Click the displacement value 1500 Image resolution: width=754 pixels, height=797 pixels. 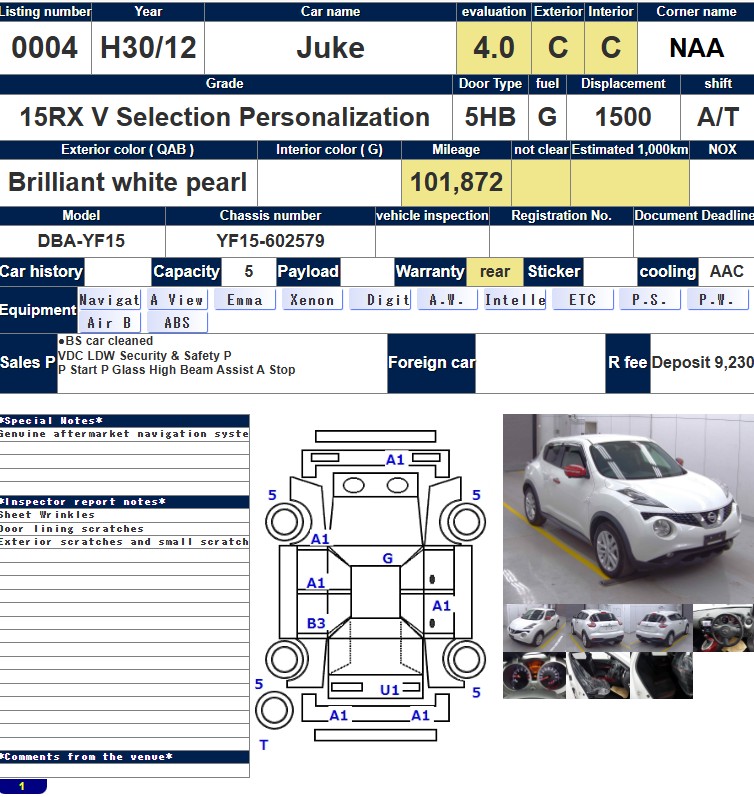(x=623, y=116)
